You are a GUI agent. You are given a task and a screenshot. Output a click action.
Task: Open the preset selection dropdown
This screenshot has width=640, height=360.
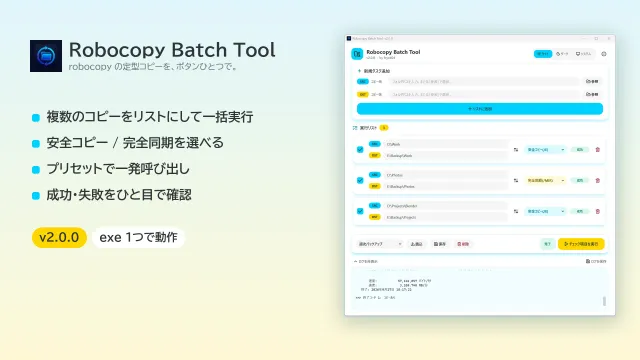point(380,244)
